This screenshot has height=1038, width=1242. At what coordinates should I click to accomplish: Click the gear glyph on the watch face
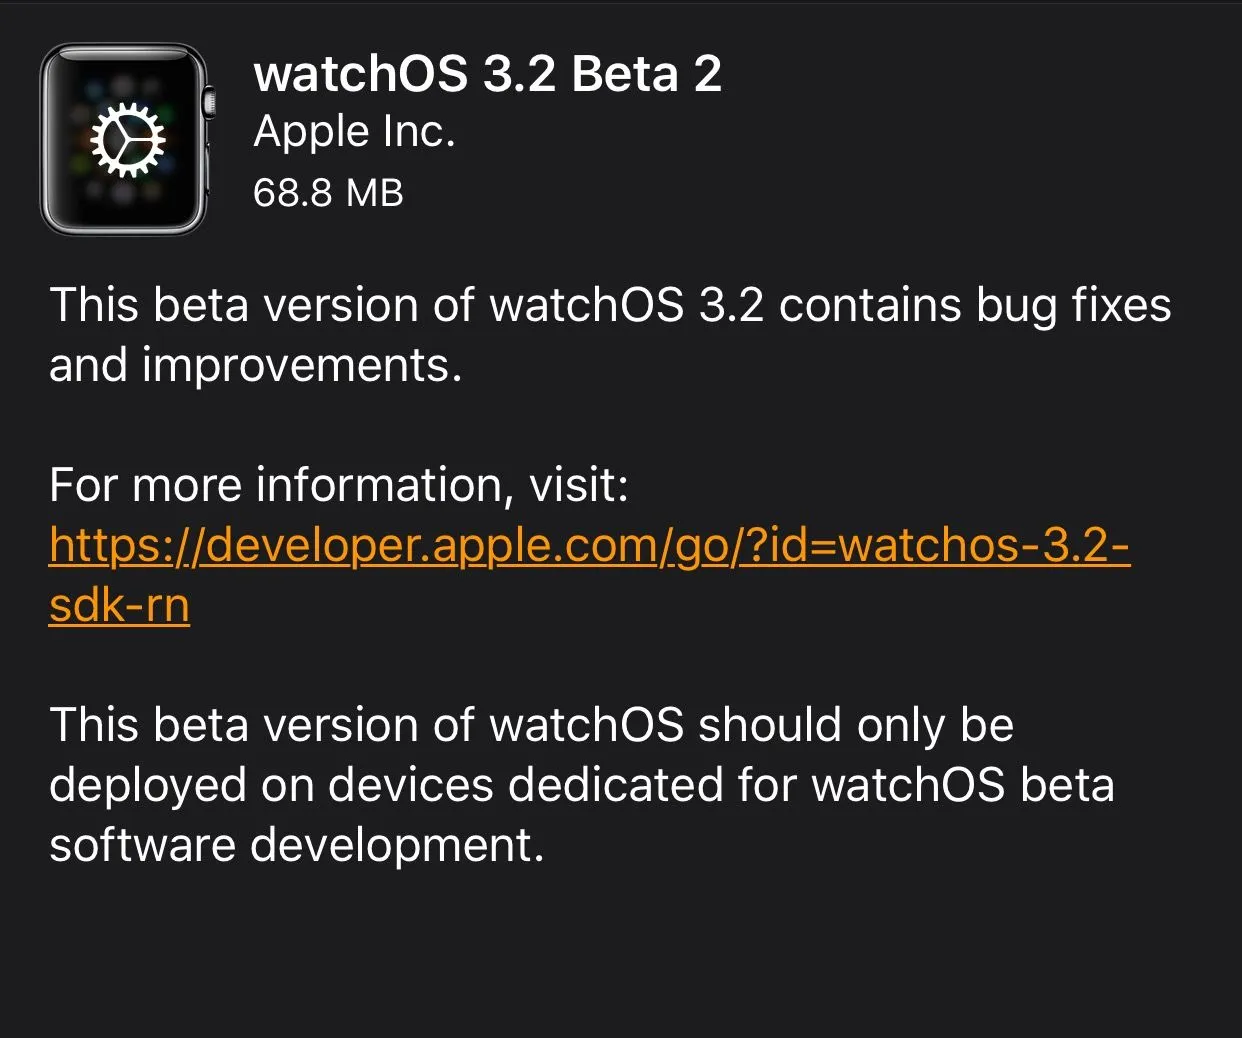pyautogui.click(x=127, y=139)
